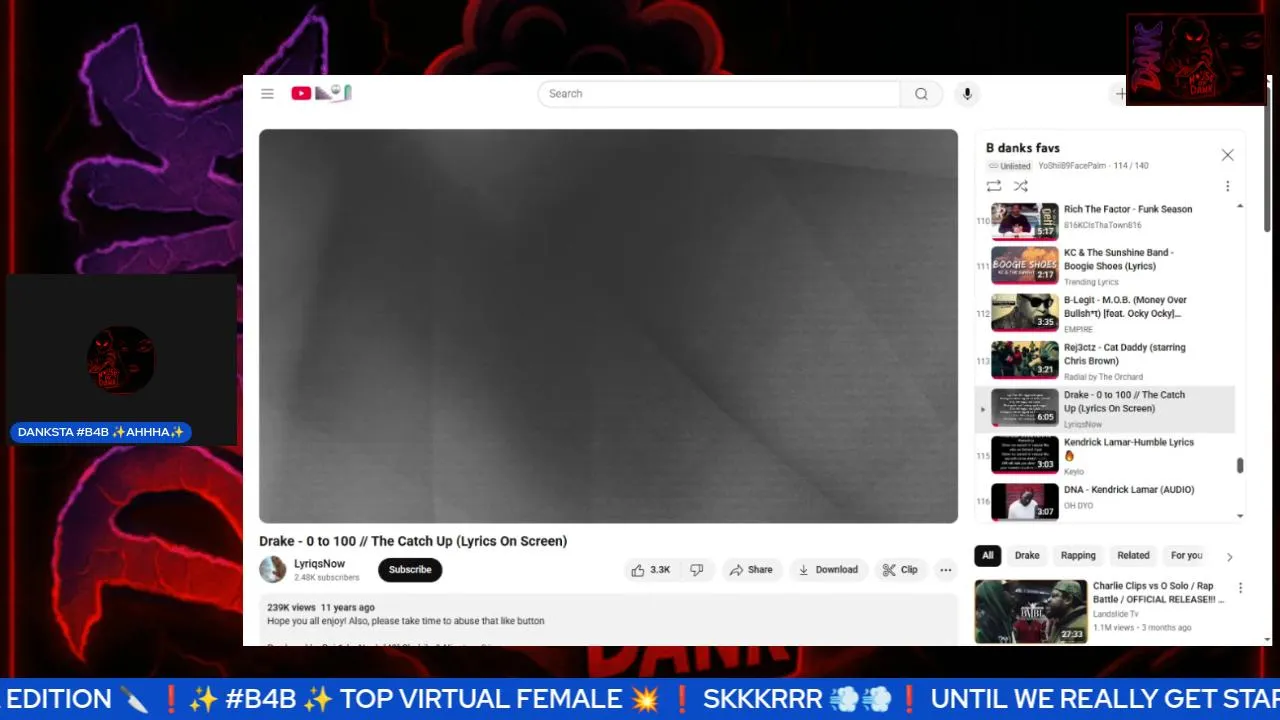
Task: Click Radial by The Orchard text
Action: pyautogui.click(x=1105, y=377)
